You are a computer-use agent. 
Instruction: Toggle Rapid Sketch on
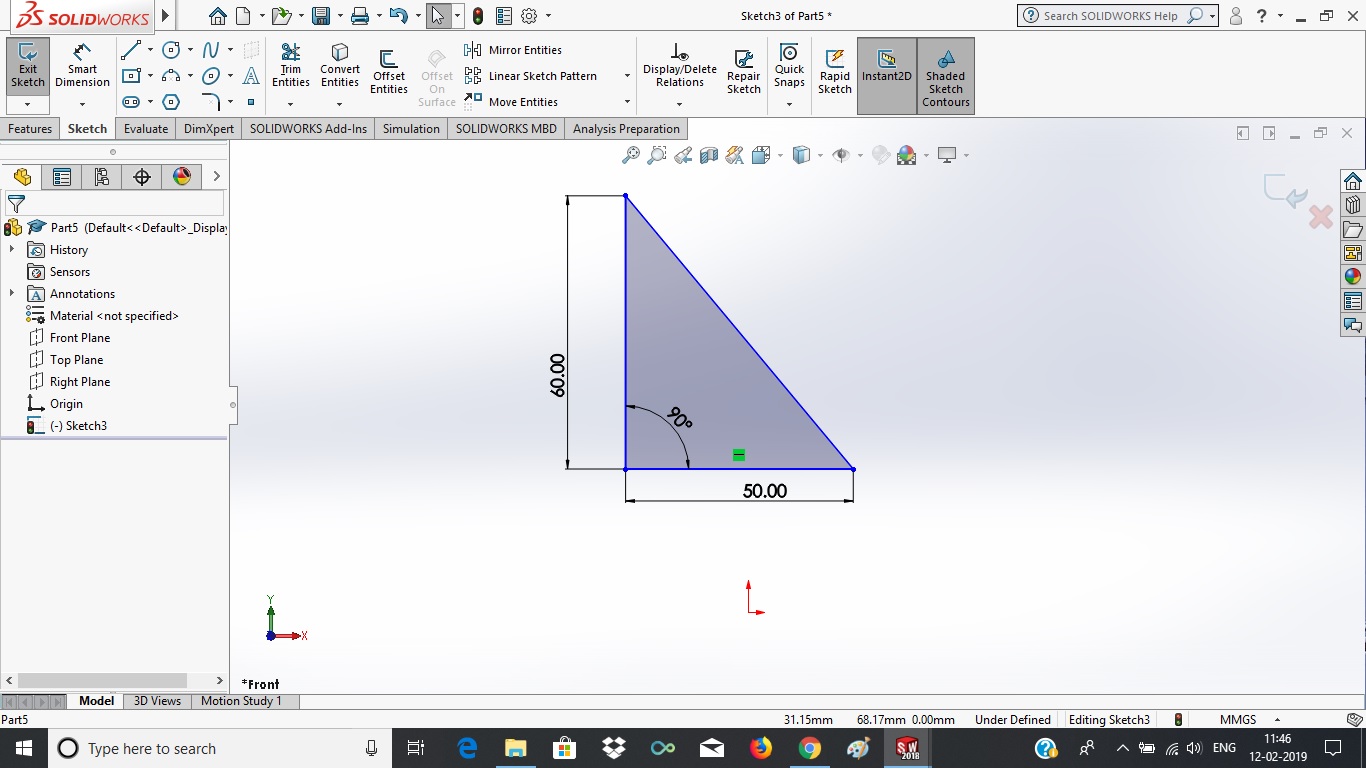click(x=835, y=72)
